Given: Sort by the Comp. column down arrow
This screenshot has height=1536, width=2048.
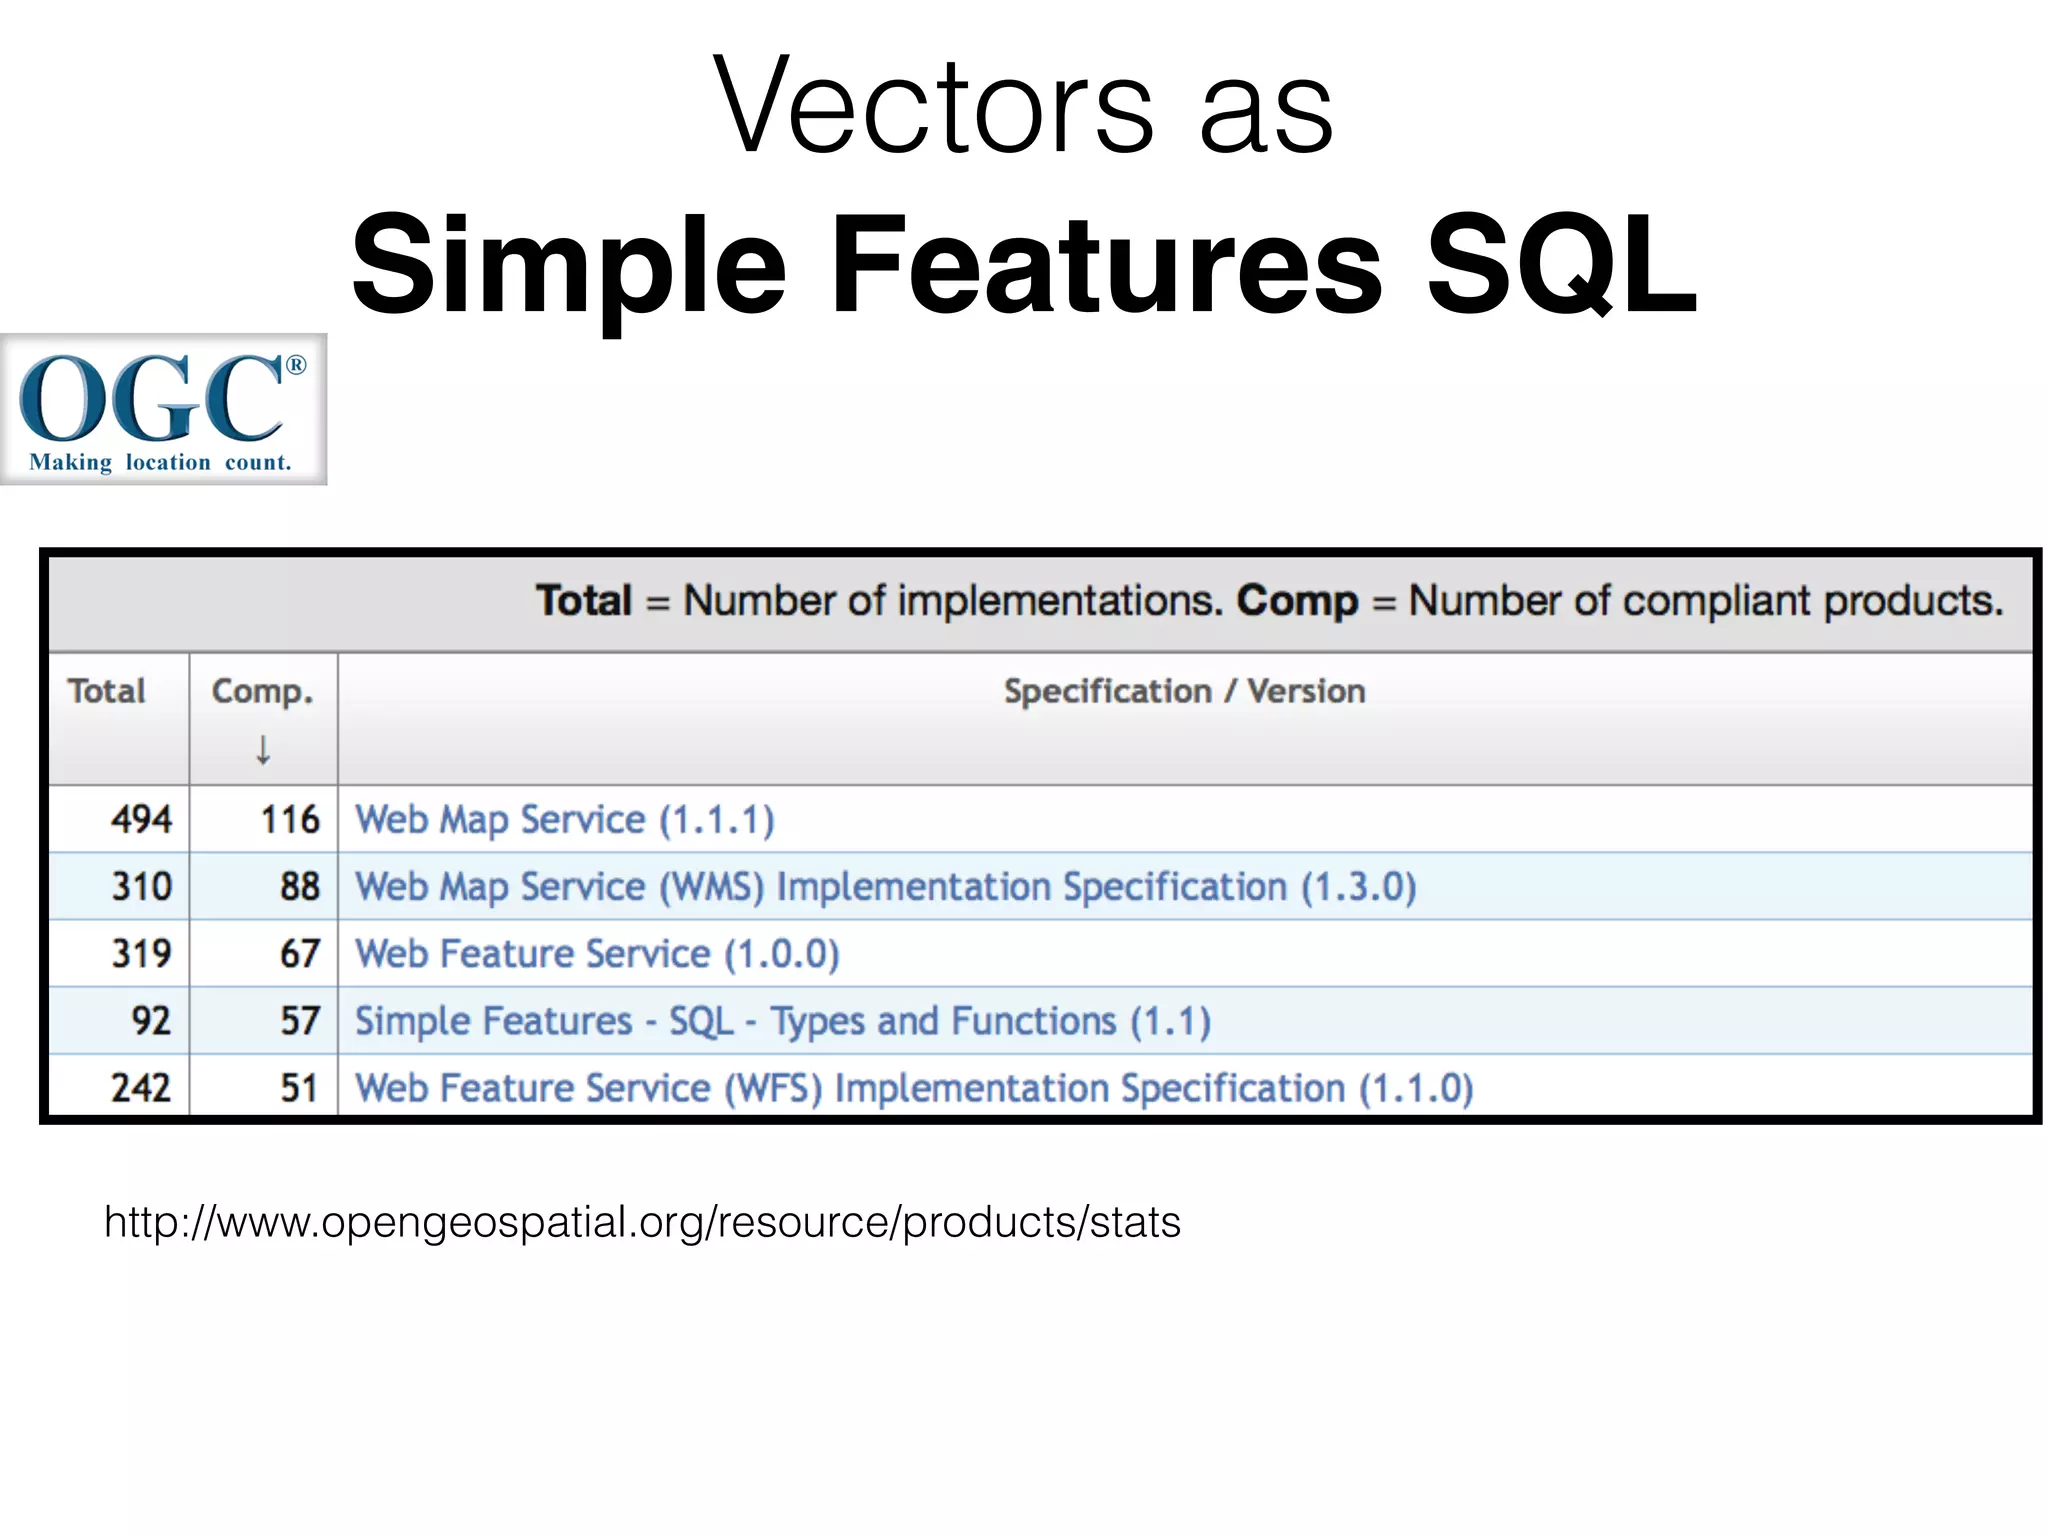Looking at the screenshot, I should tap(263, 749).
